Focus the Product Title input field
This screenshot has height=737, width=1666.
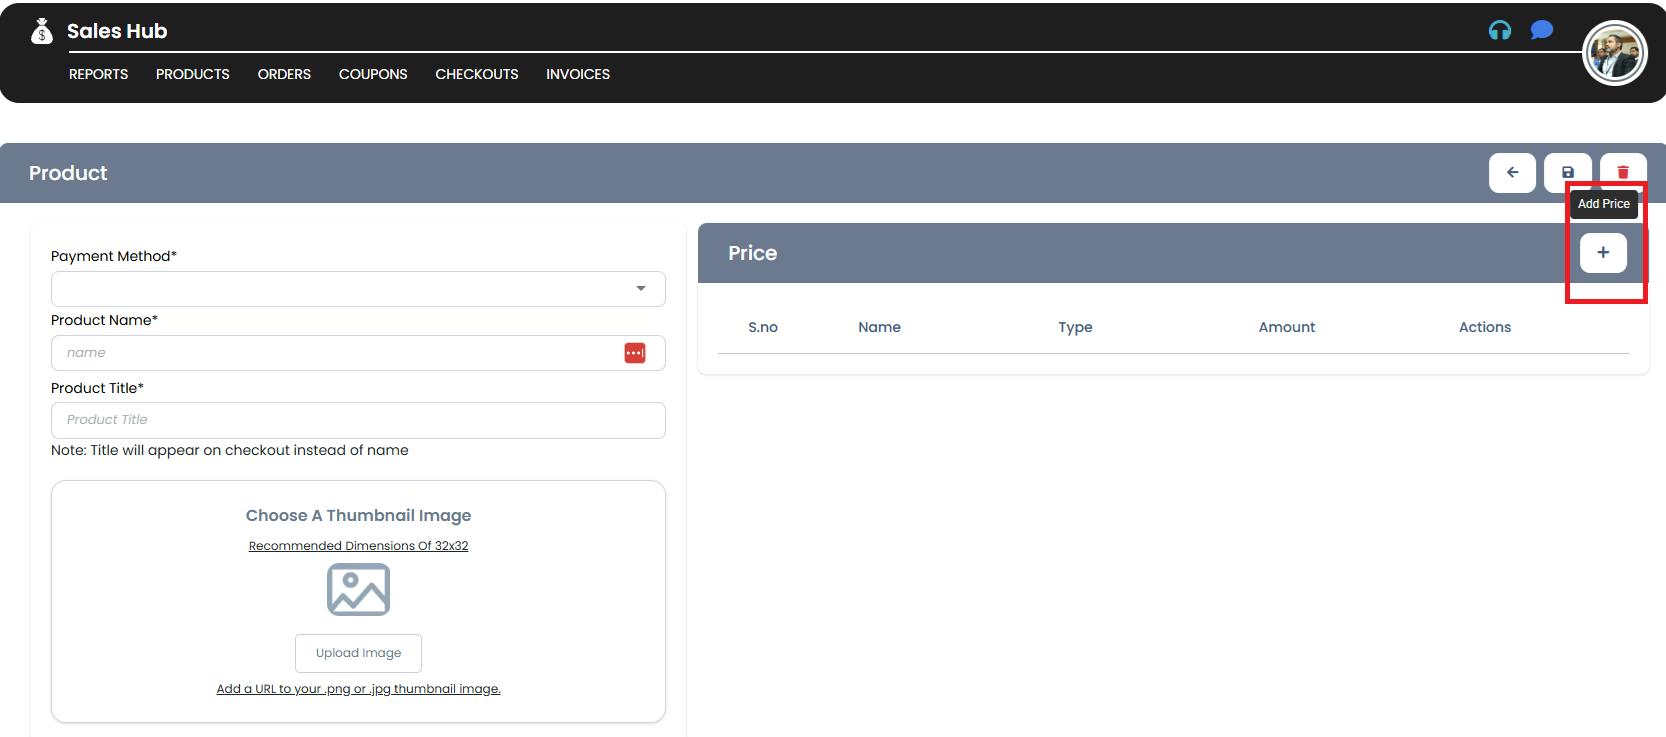point(358,420)
